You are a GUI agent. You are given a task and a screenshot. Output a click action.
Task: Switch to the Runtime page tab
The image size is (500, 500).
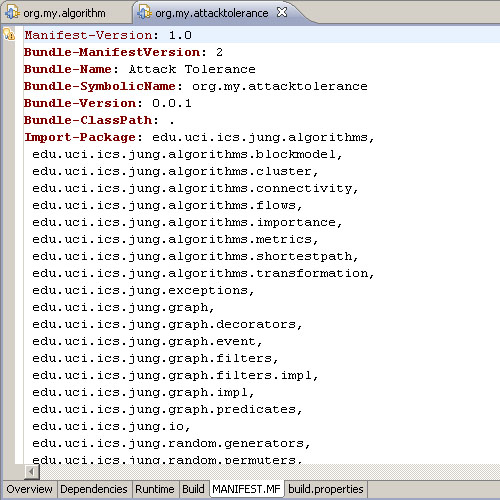155,489
